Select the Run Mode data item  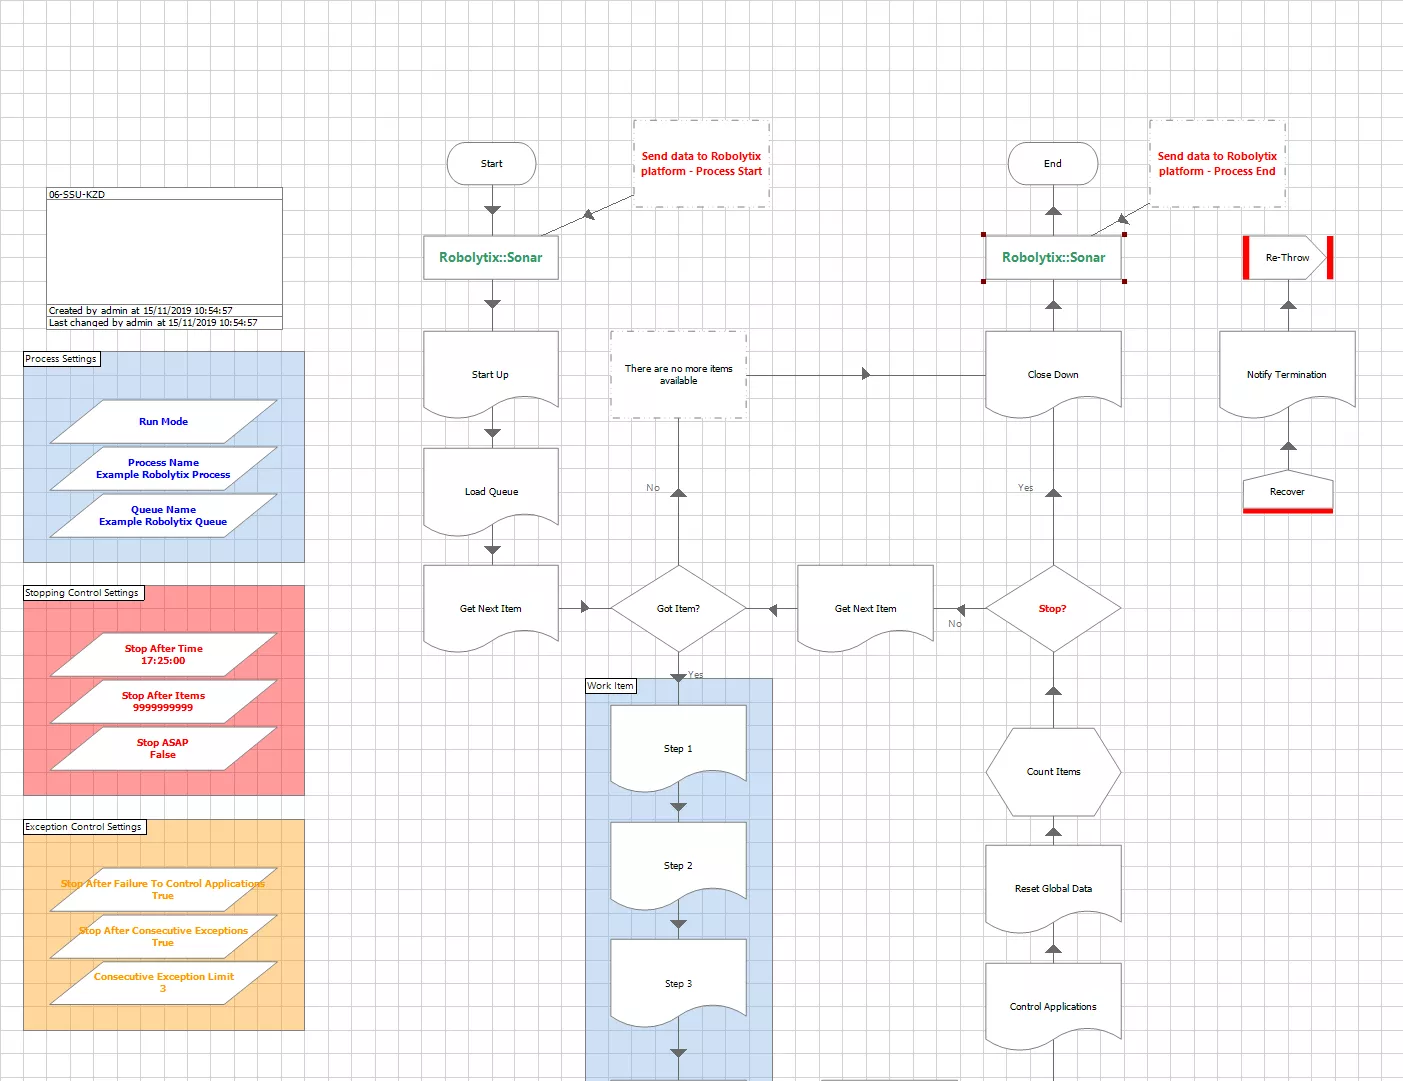pyautogui.click(x=163, y=421)
